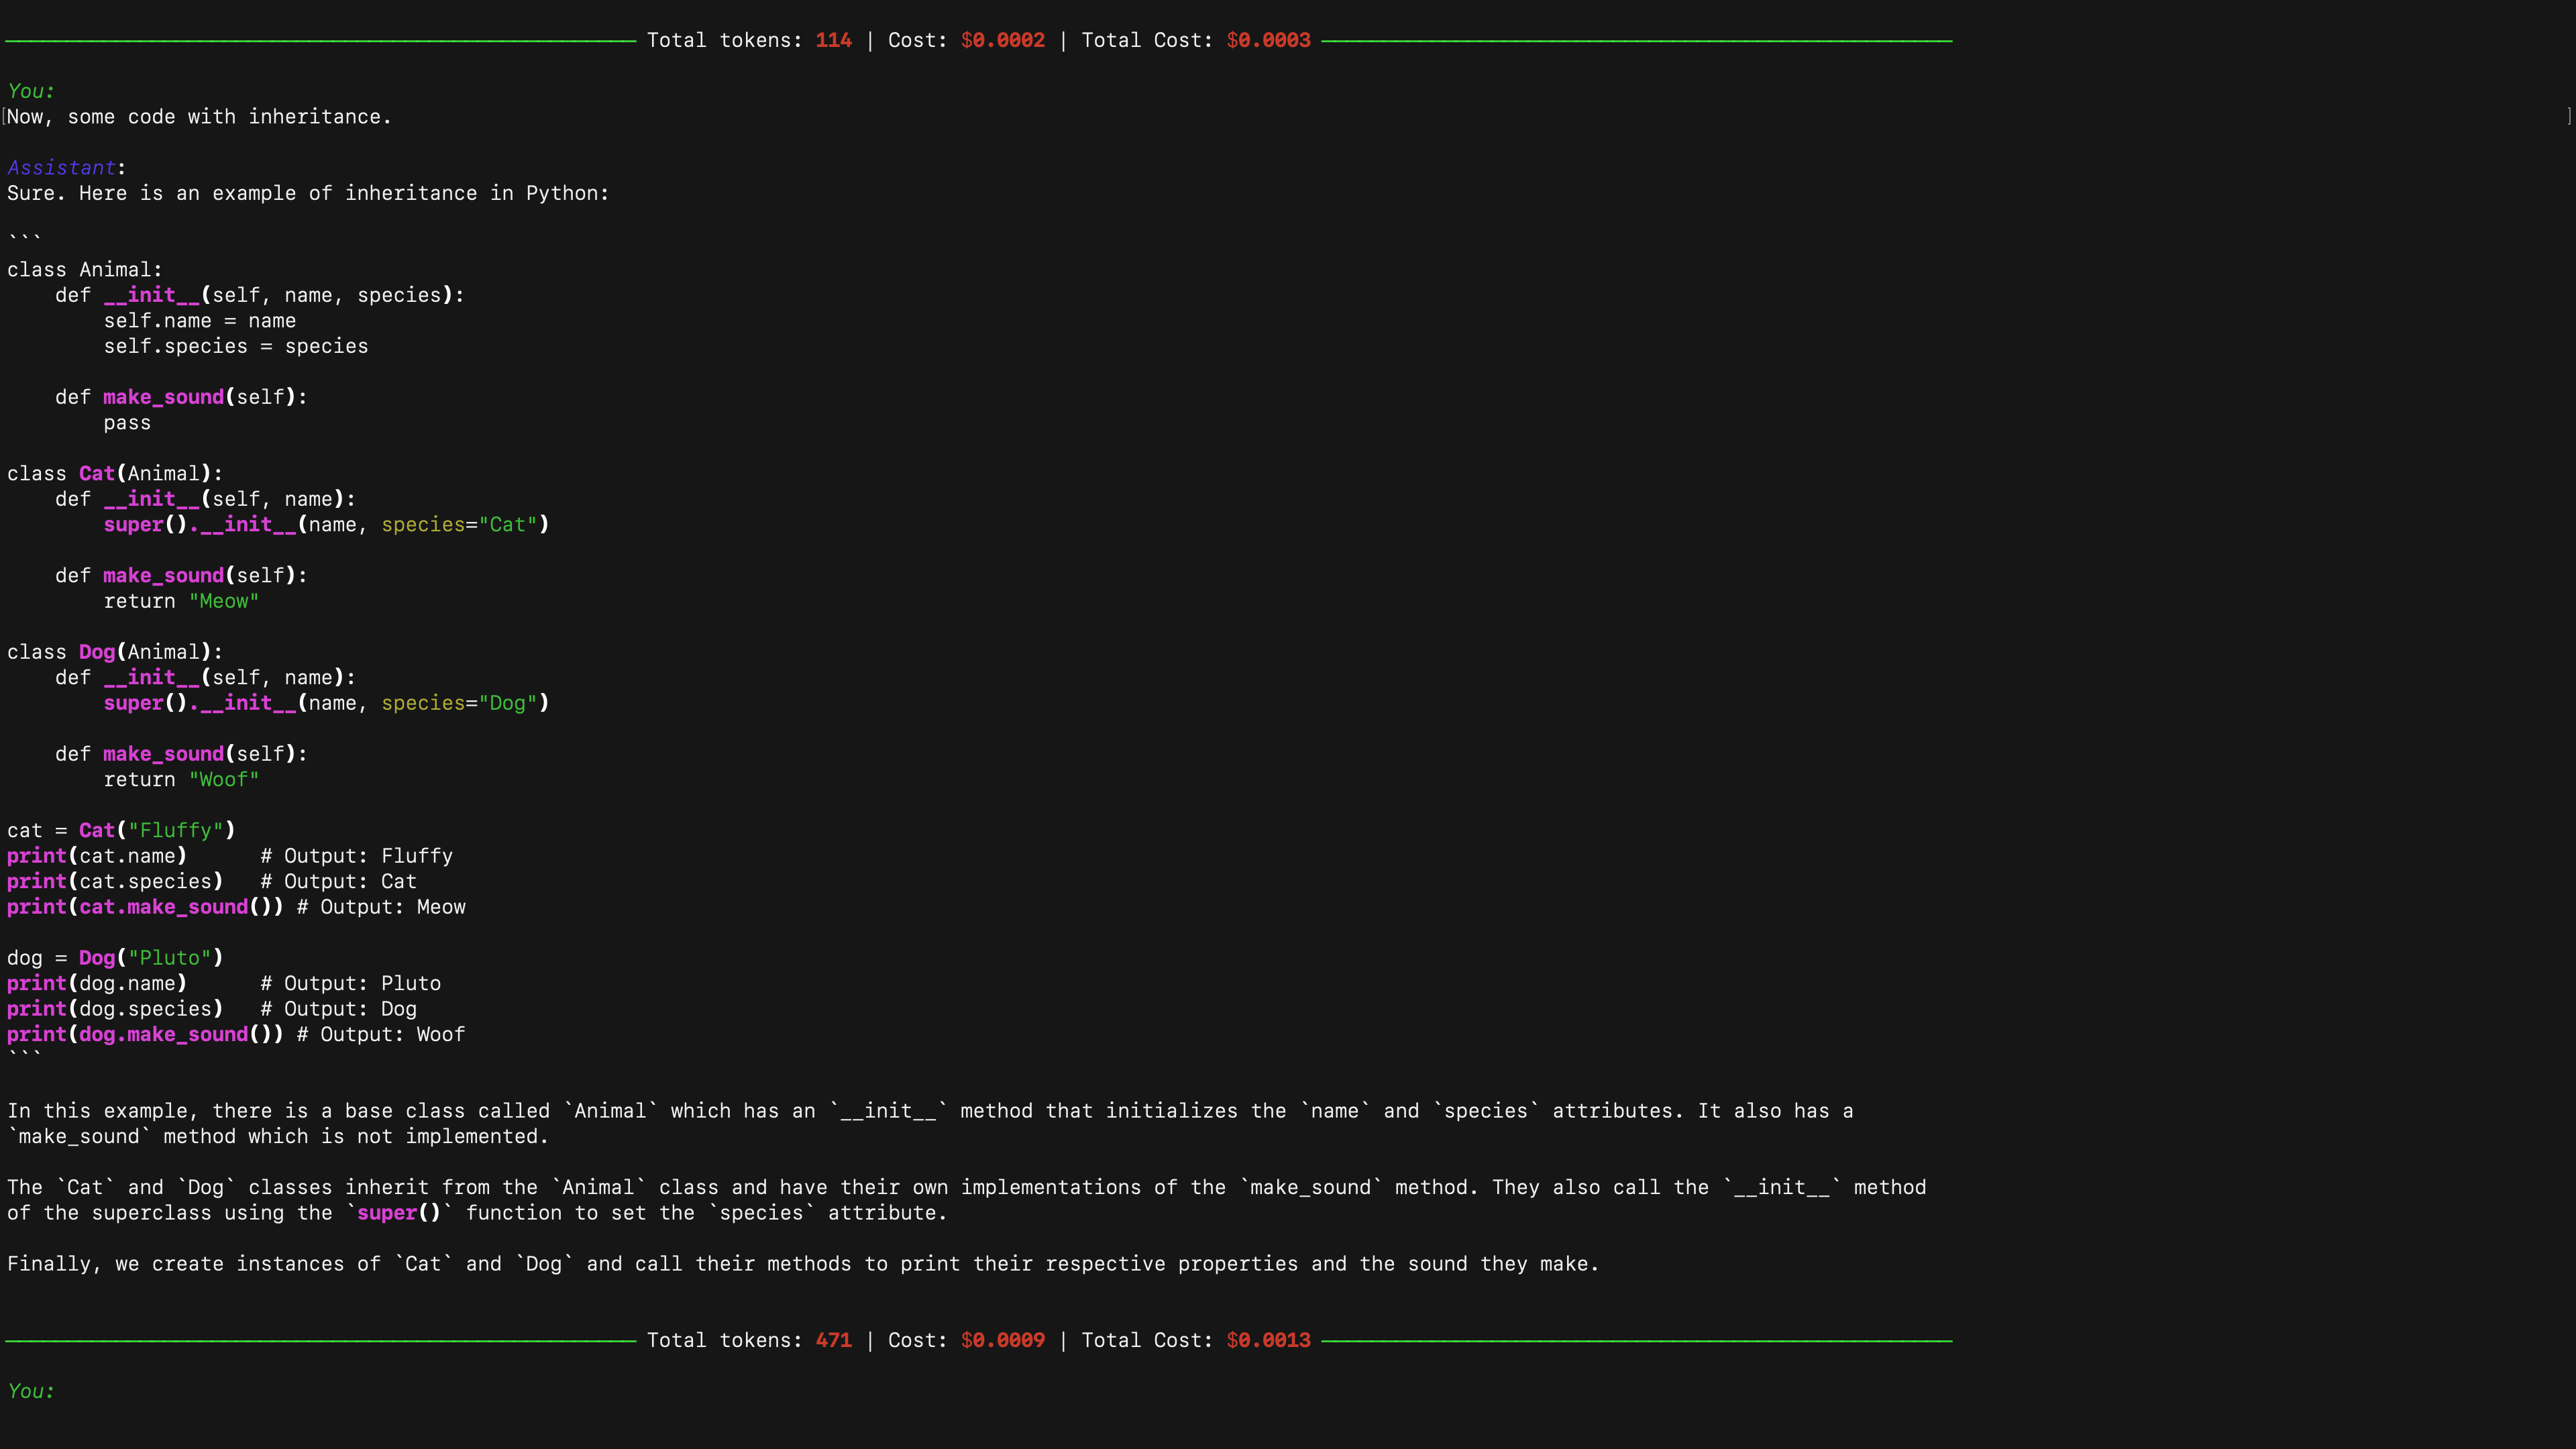The width and height of the screenshot is (2576, 1449).
Task: Click the bottom Total Cost value $0.0013
Action: coord(1268,1340)
